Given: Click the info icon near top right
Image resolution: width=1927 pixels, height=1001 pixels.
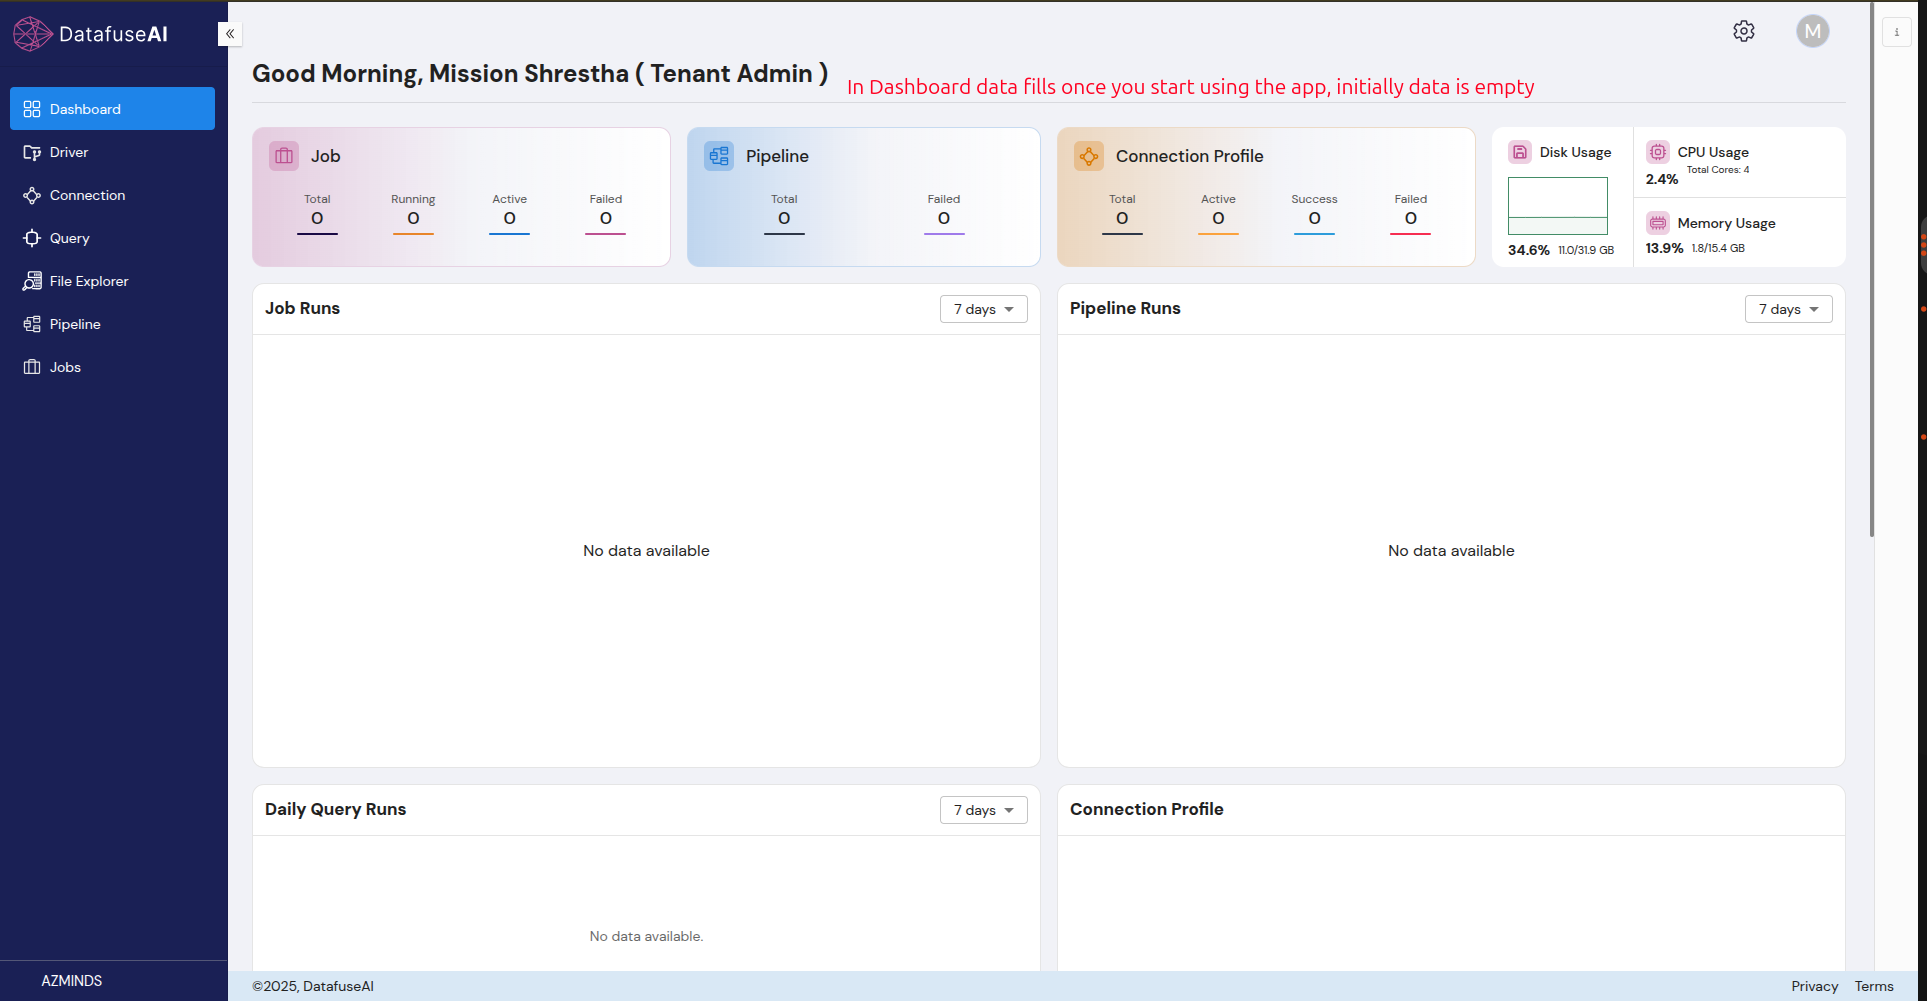Looking at the screenshot, I should coord(1896,31).
